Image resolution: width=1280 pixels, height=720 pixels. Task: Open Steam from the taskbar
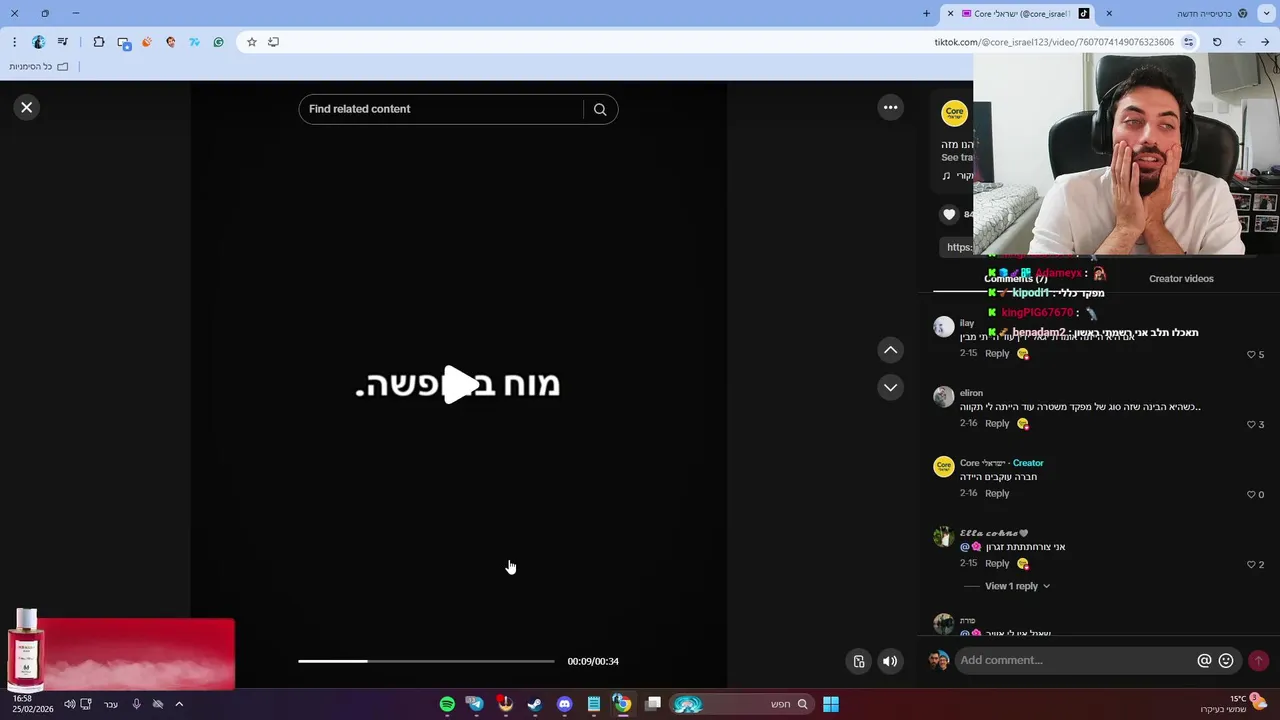click(x=535, y=704)
